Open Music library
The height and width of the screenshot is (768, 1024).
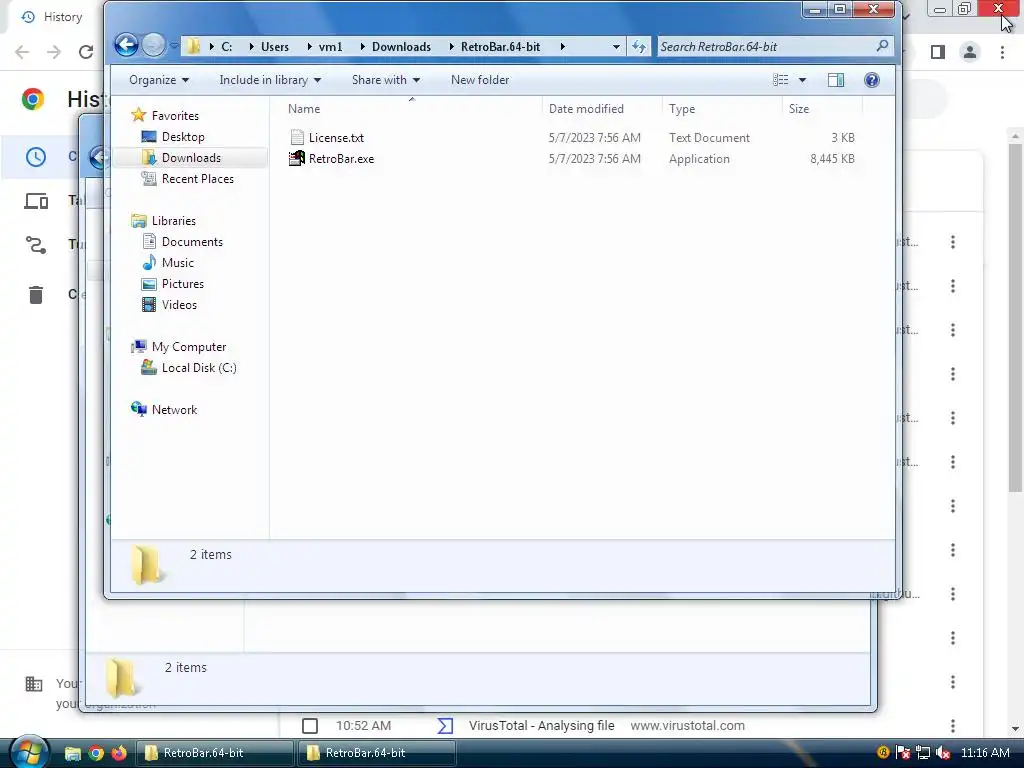pyautogui.click(x=178, y=263)
